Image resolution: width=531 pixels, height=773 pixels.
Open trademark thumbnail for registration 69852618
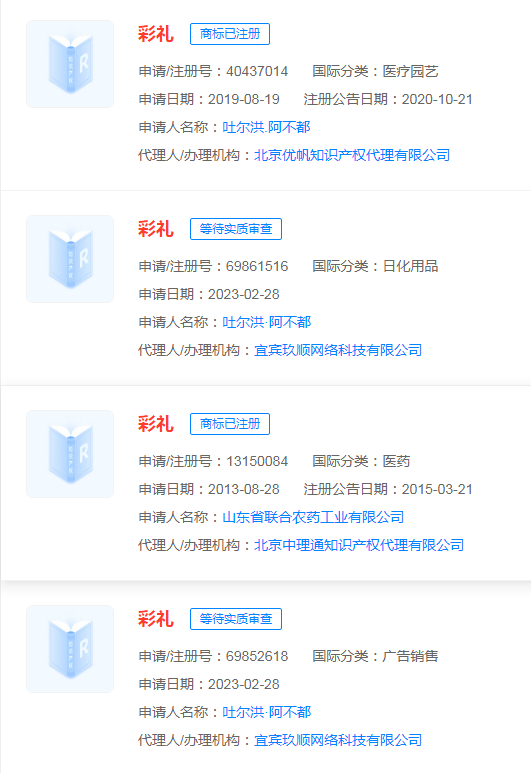[70, 649]
